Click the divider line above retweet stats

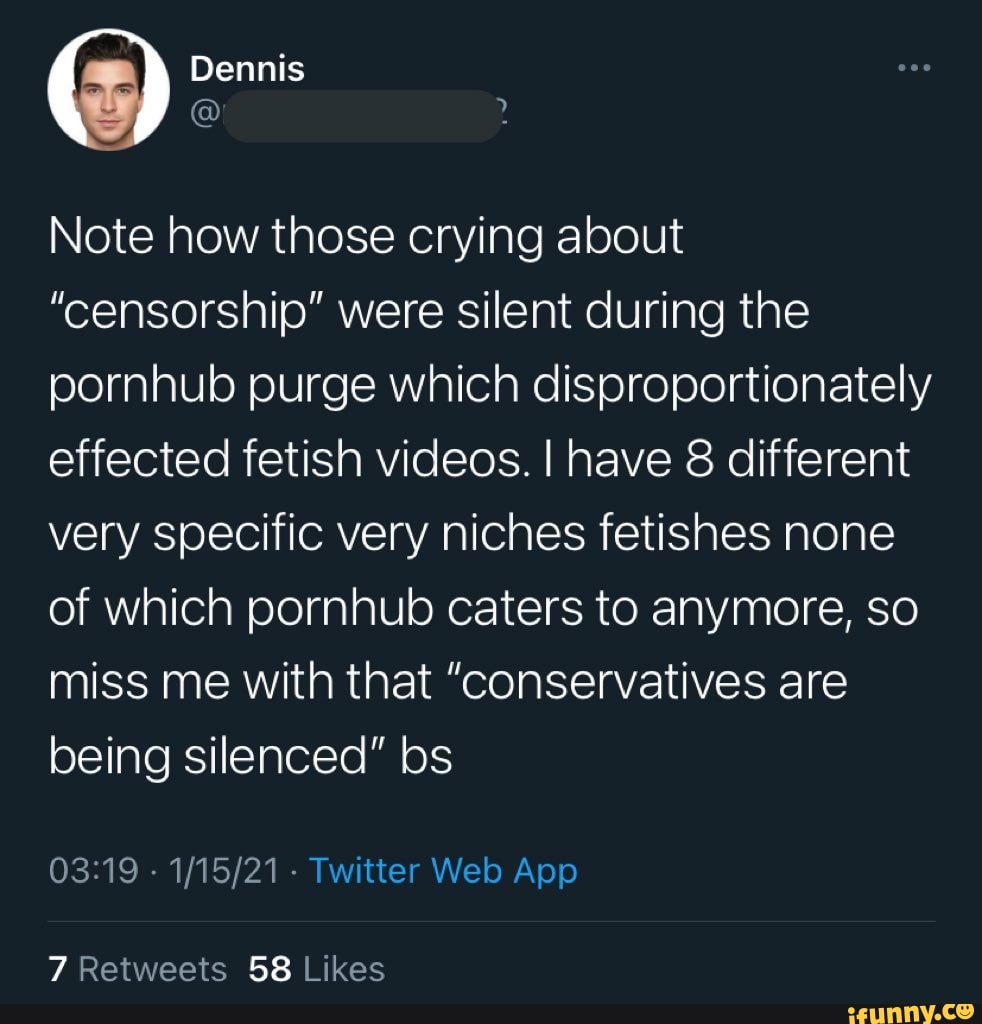(x=491, y=920)
